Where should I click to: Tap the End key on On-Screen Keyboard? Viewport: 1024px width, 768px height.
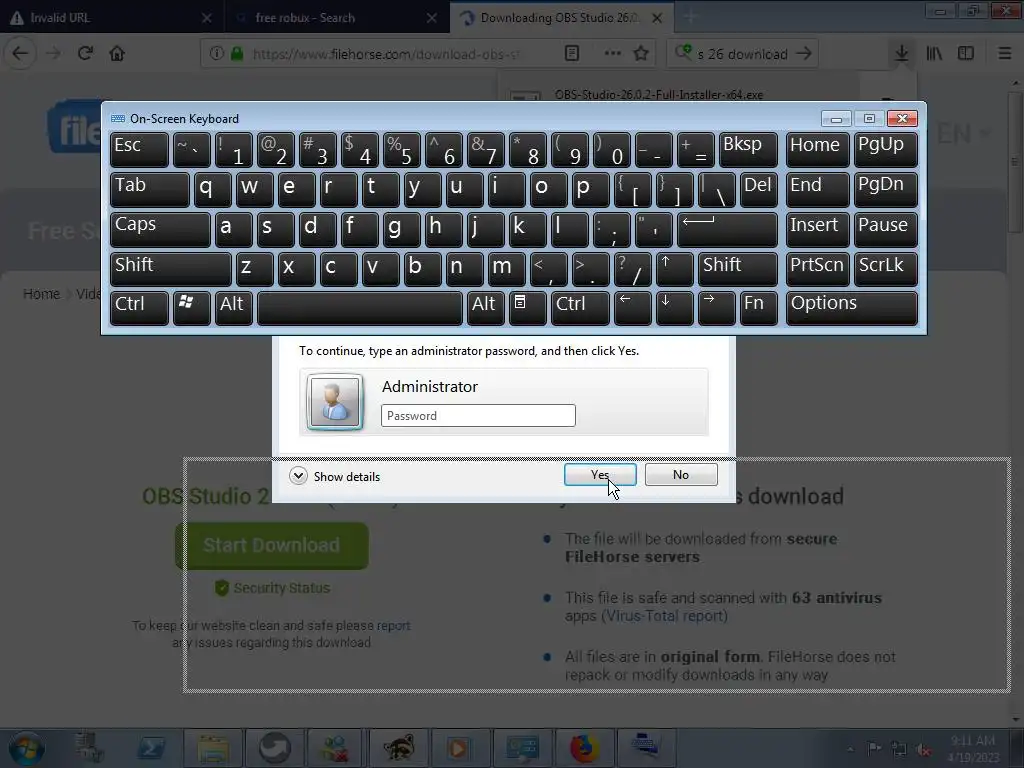pyautogui.click(x=817, y=189)
